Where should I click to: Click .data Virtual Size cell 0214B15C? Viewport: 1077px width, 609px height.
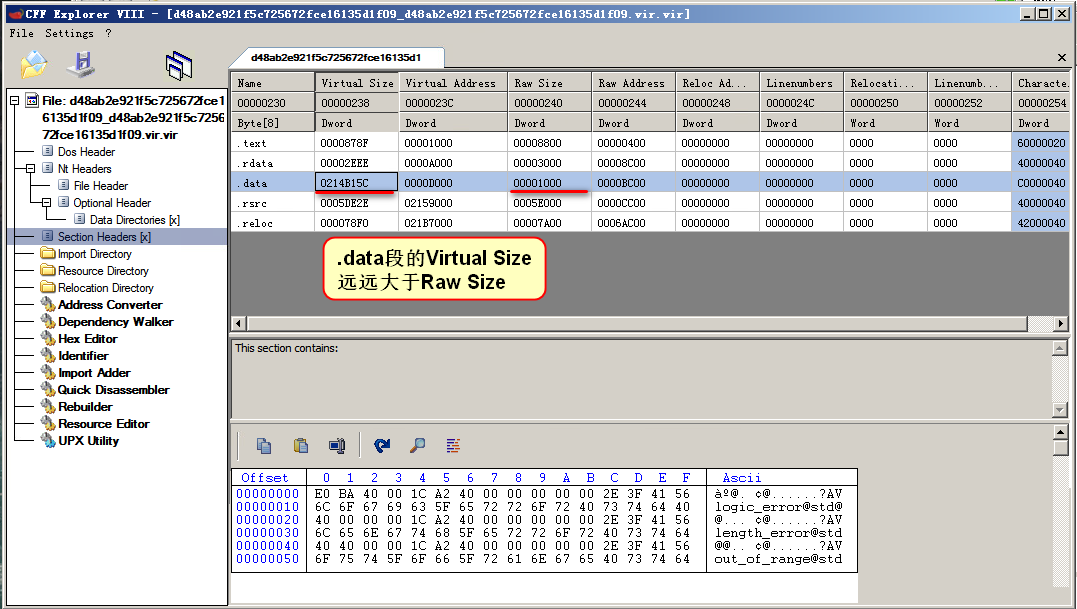(x=356, y=183)
